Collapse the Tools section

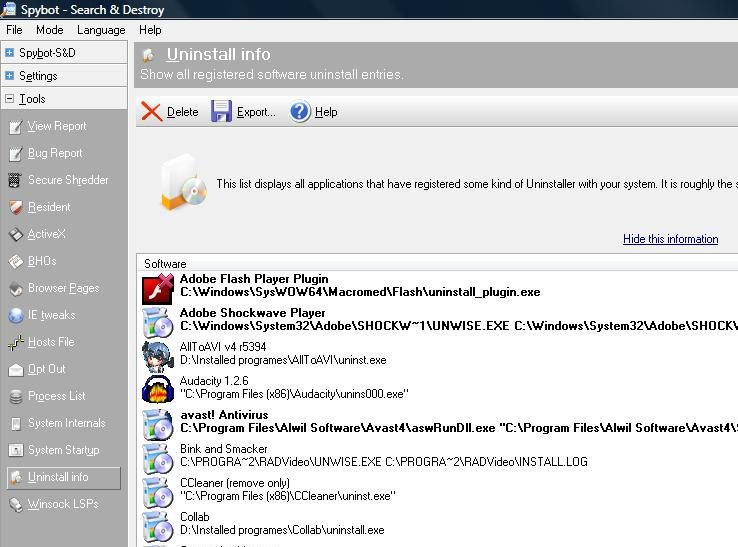click(x=9, y=98)
